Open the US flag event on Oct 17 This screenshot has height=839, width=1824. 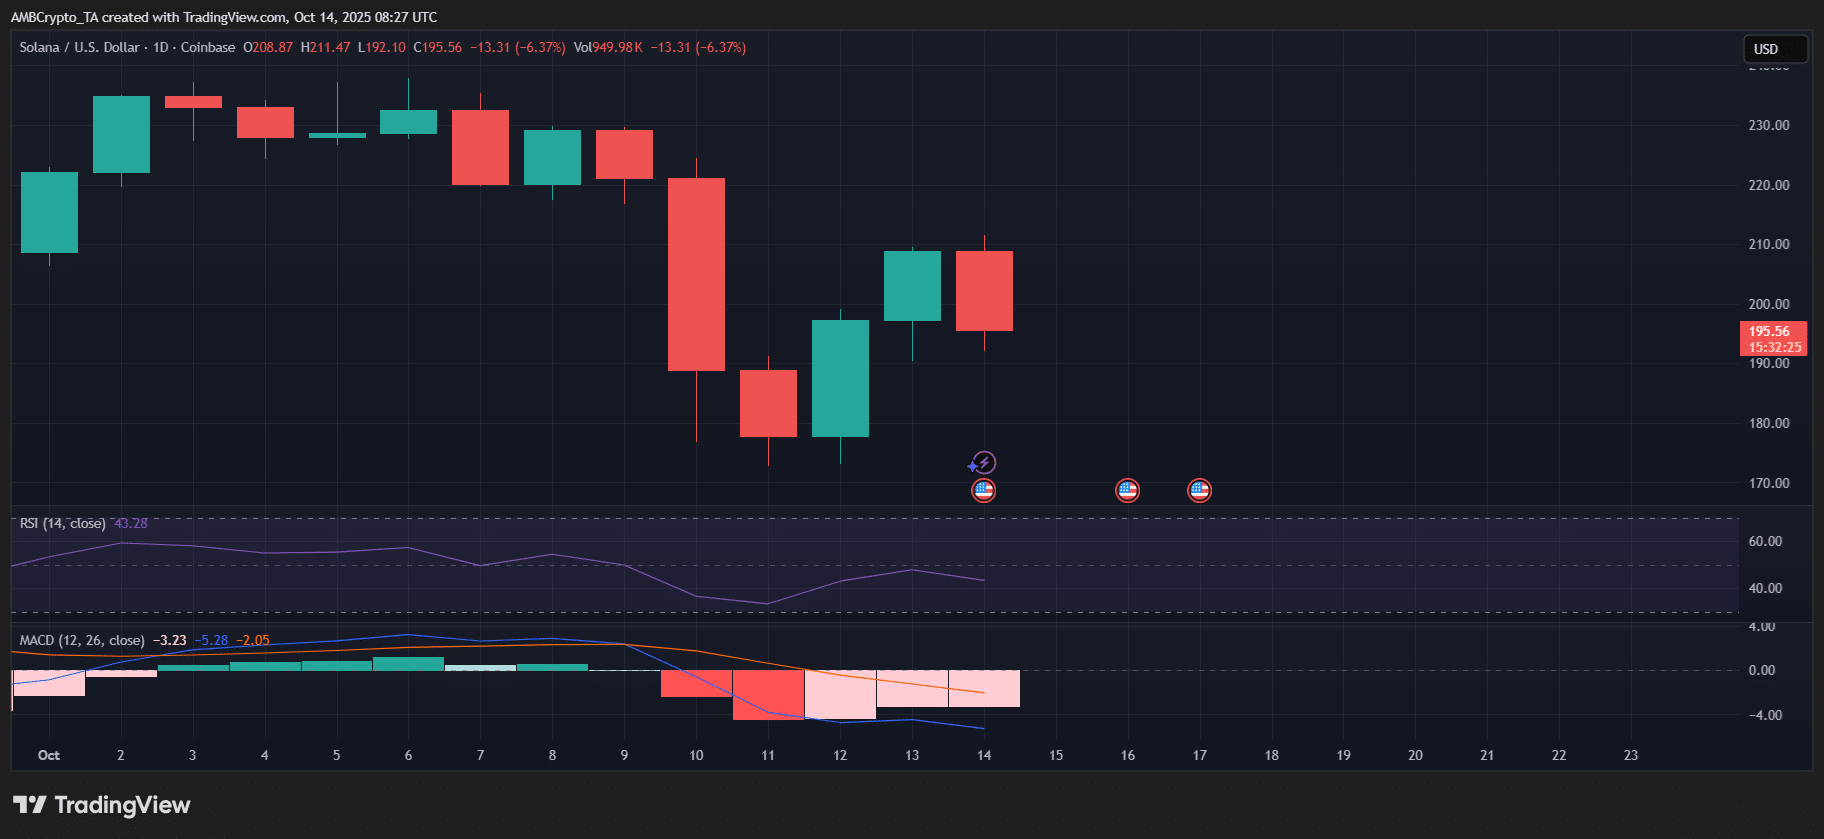[1199, 490]
